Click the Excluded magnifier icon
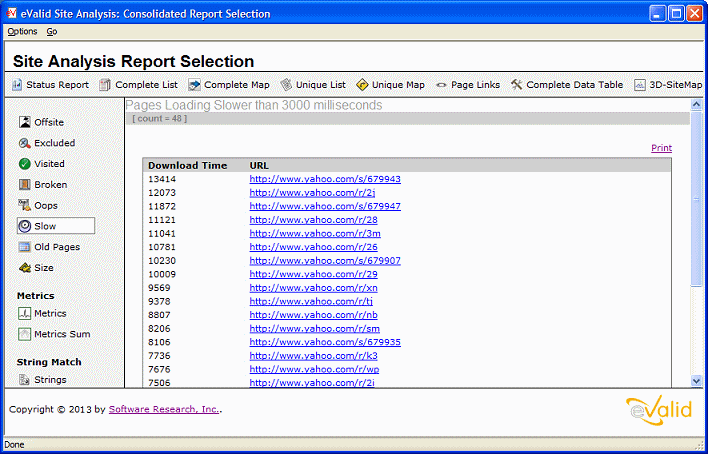 [x=25, y=143]
